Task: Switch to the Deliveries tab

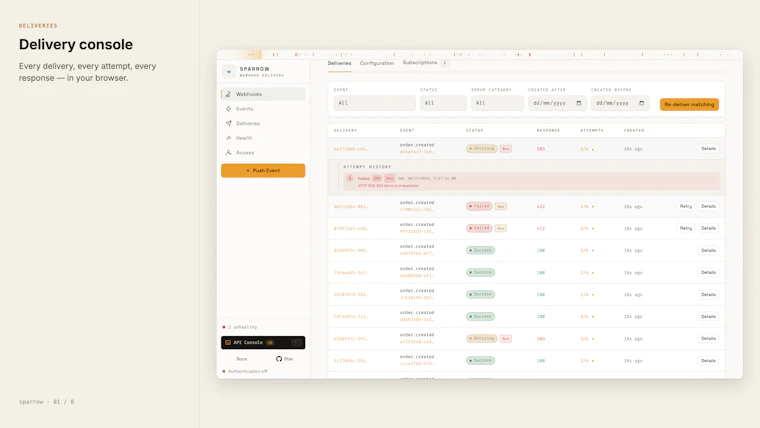Action: [339, 63]
